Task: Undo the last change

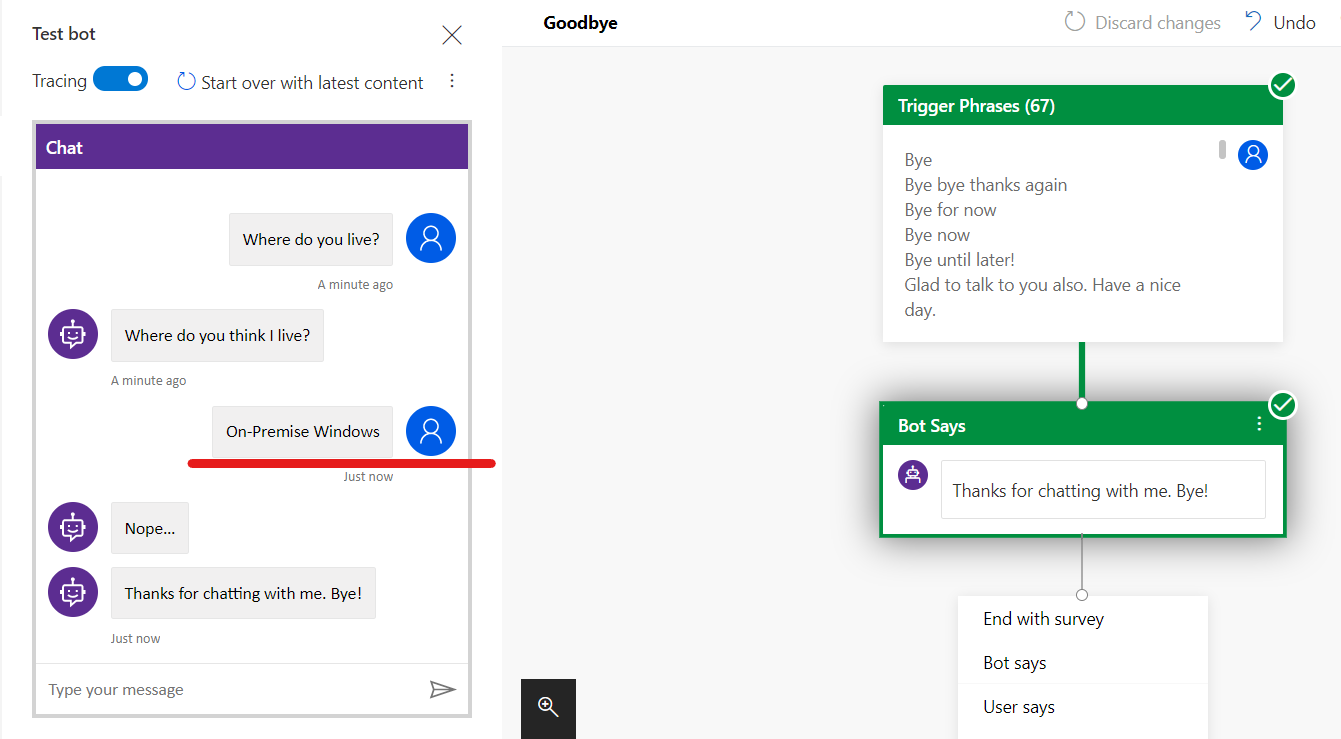Action: click(1294, 23)
